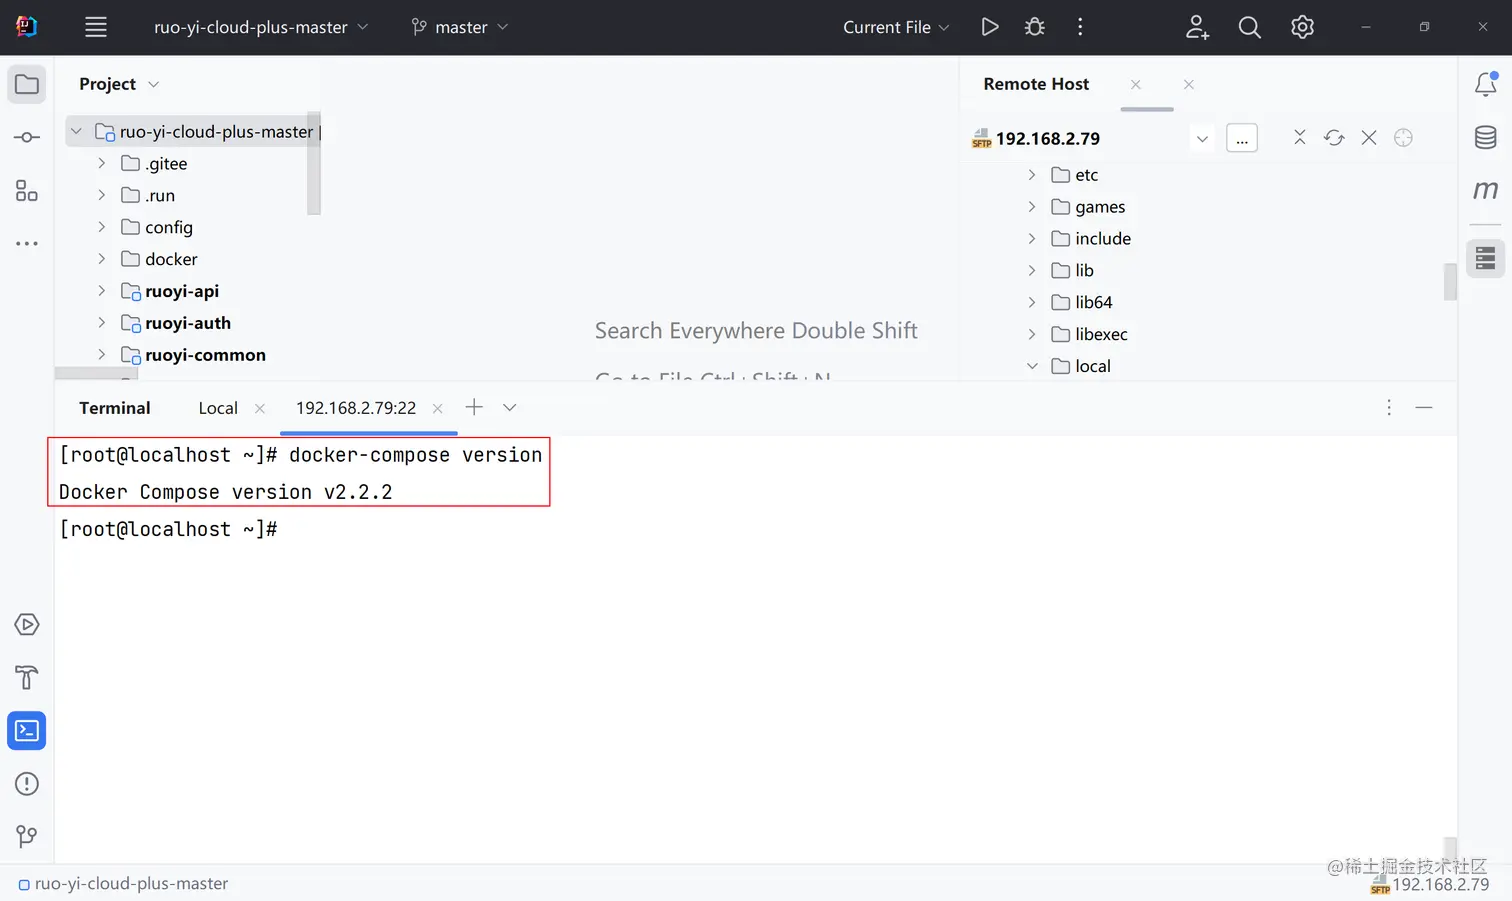The width and height of the screenshot is (1512, 901).
Task: Open the Structure tool window icon
Action: click(27, 190)
